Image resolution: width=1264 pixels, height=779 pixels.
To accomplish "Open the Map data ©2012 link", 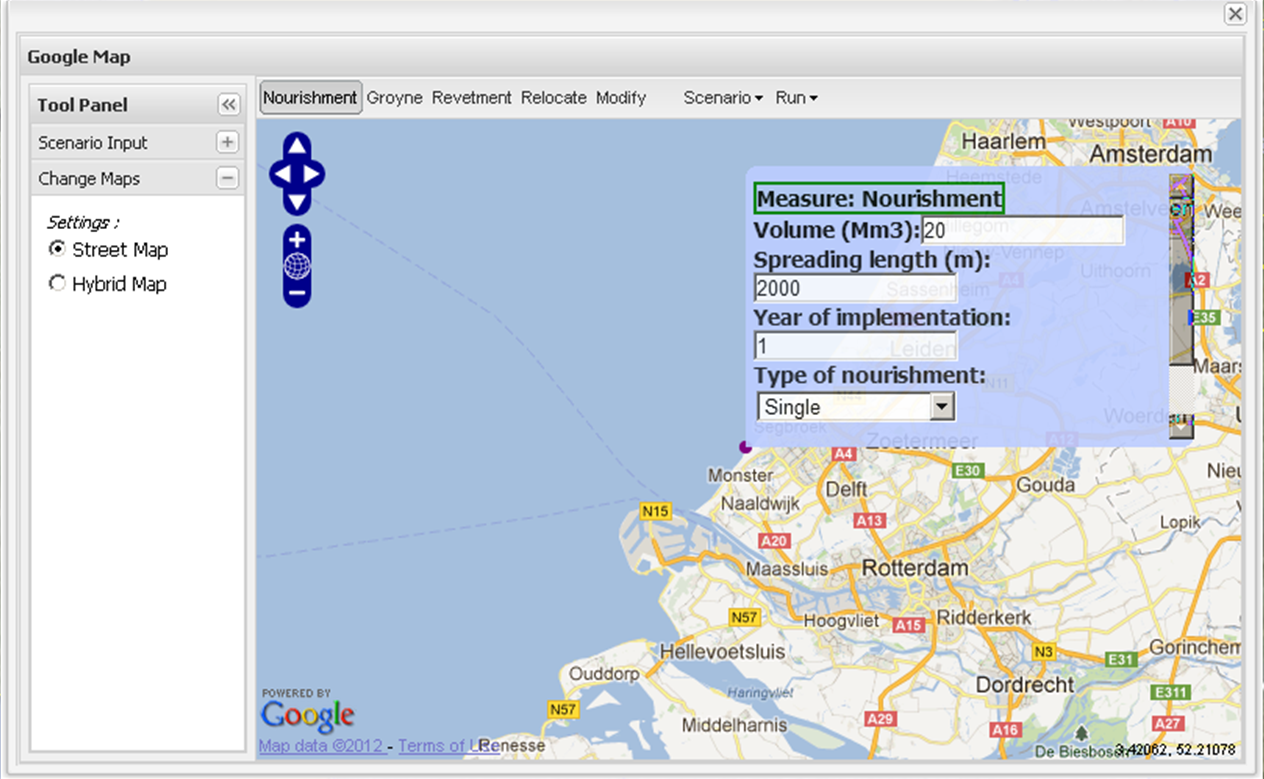I will coord(322,745).
